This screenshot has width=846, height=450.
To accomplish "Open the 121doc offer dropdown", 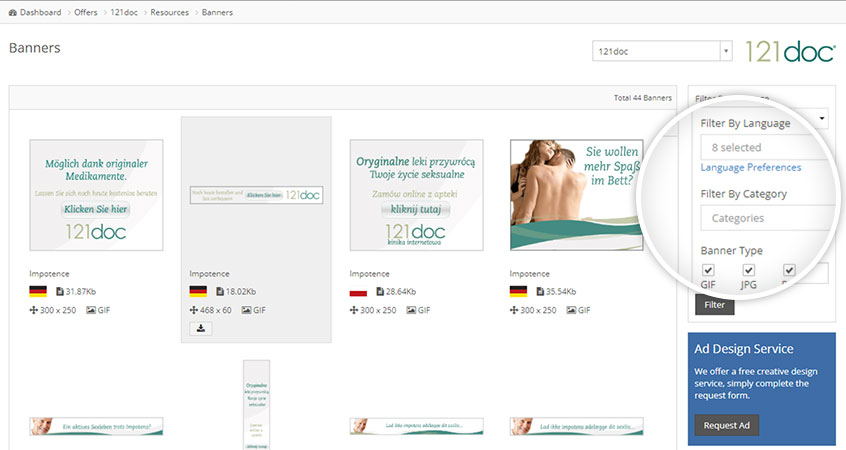I will [x=662, y=51].
